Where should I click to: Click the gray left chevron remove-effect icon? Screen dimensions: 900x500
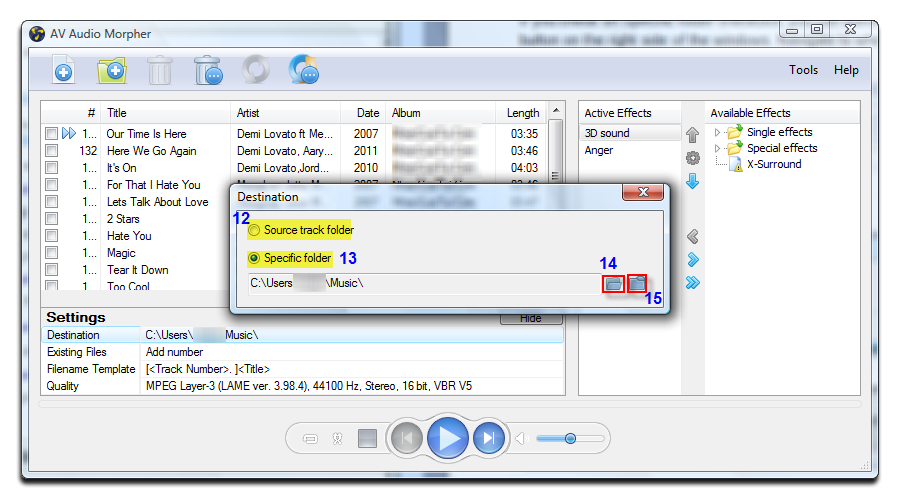[x=693, y=236]
